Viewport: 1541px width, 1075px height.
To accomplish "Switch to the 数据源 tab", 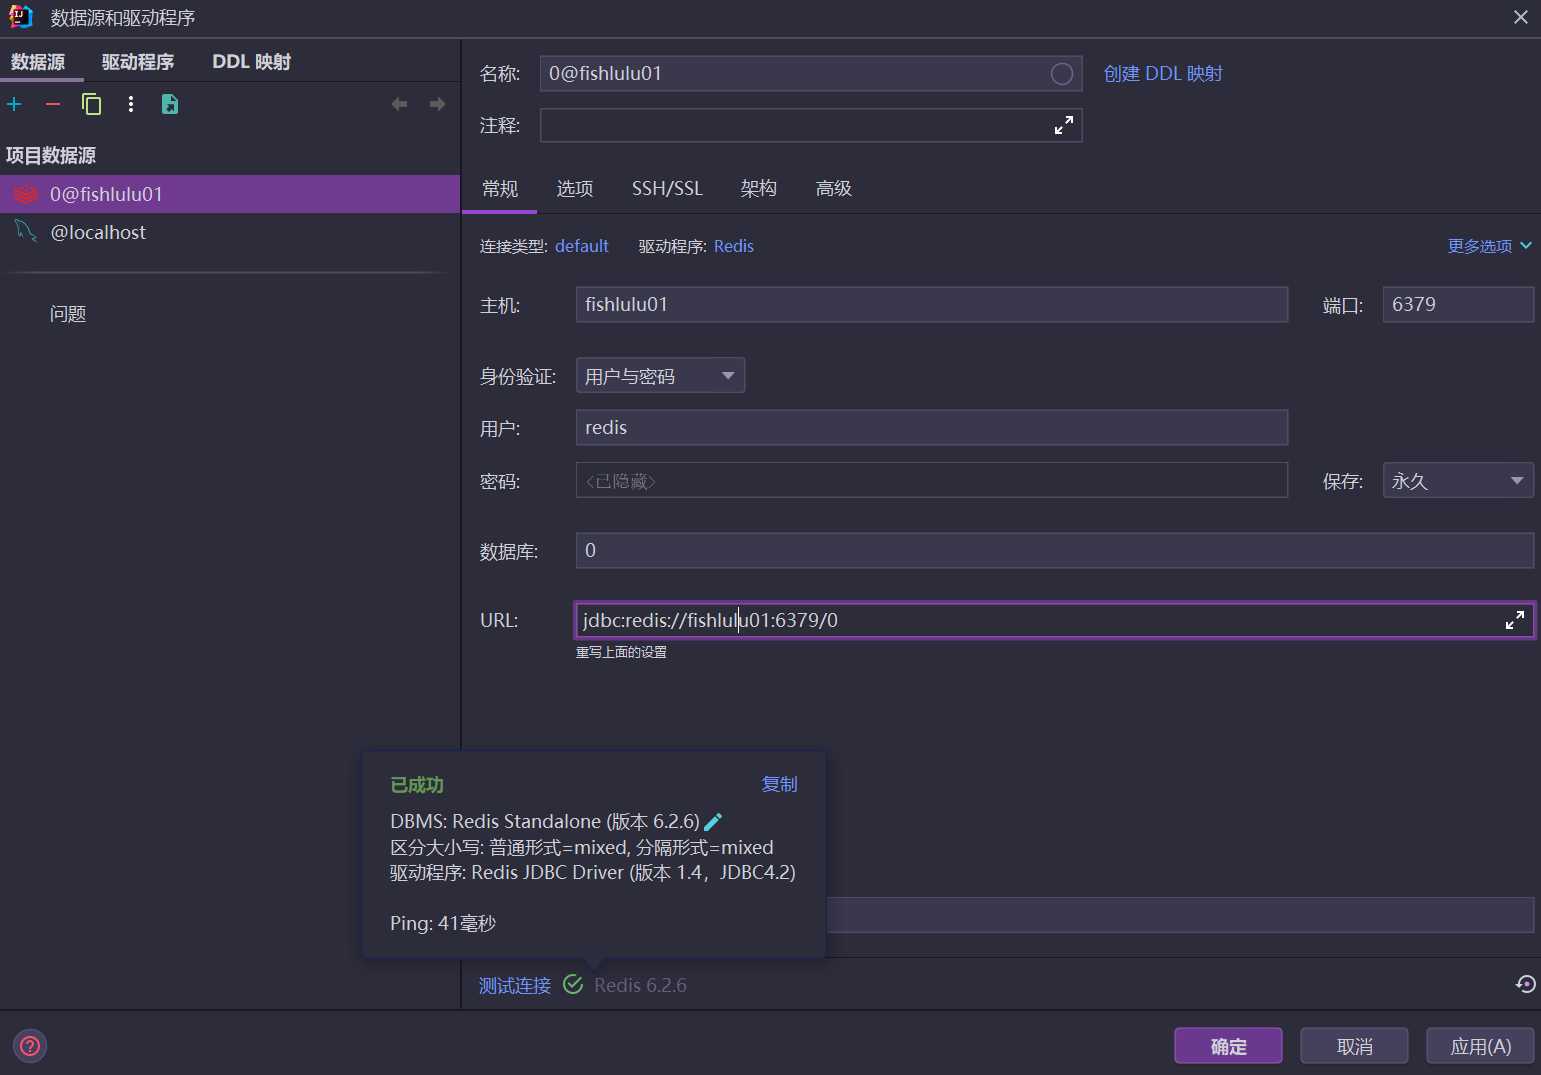I will coord(38,62).
